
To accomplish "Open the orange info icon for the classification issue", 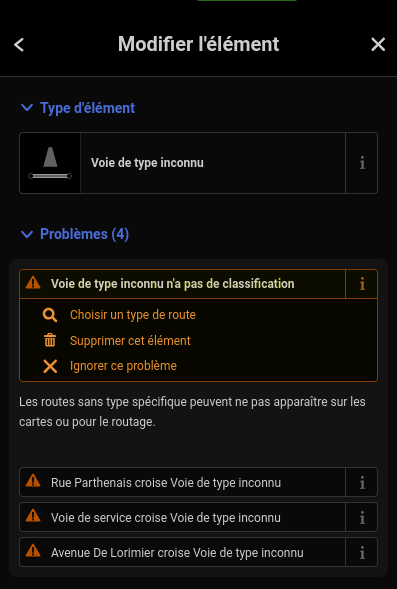I will 362,284.
